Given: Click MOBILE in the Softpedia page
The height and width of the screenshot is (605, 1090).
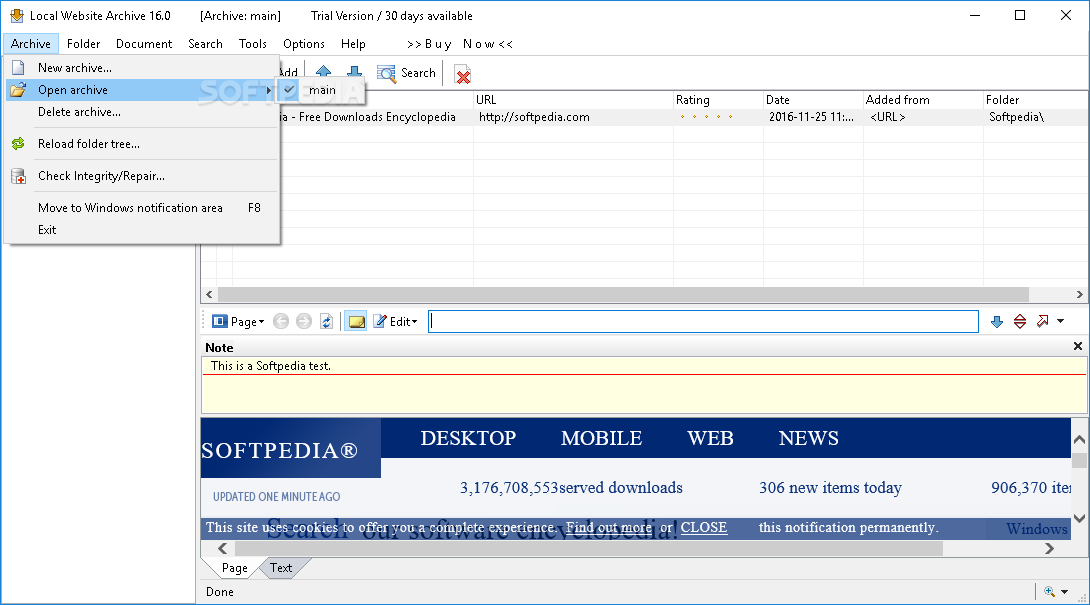Looking at the screenshot, I should (601, 438).
